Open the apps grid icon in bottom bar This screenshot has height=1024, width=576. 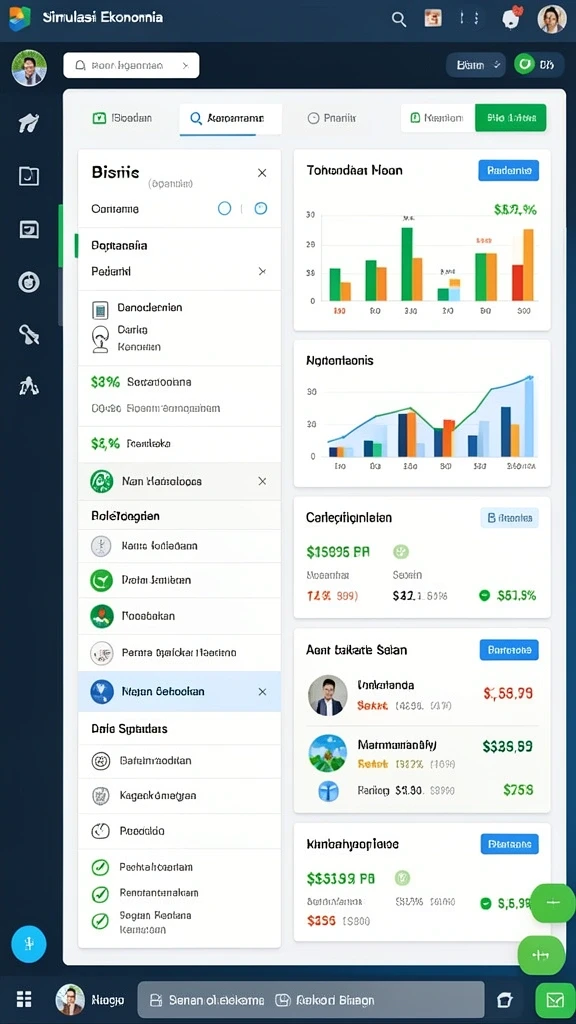tap(24, 999)
